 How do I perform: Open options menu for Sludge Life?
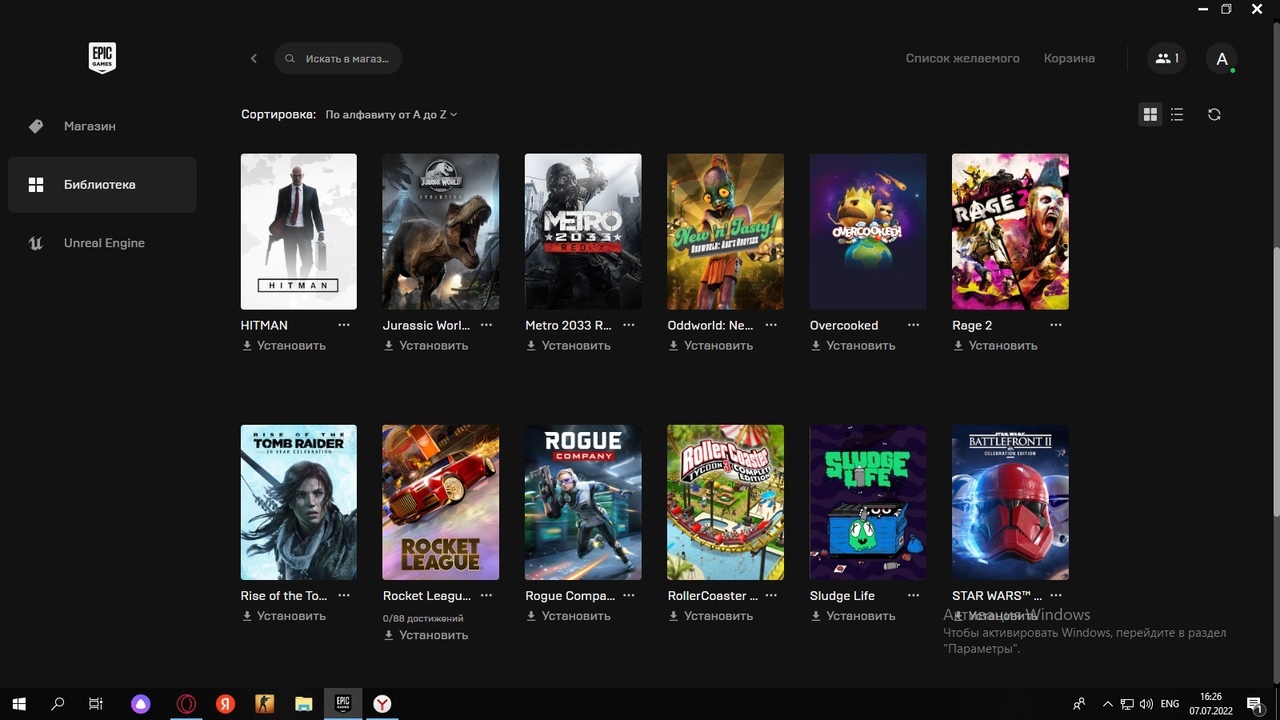913,595
